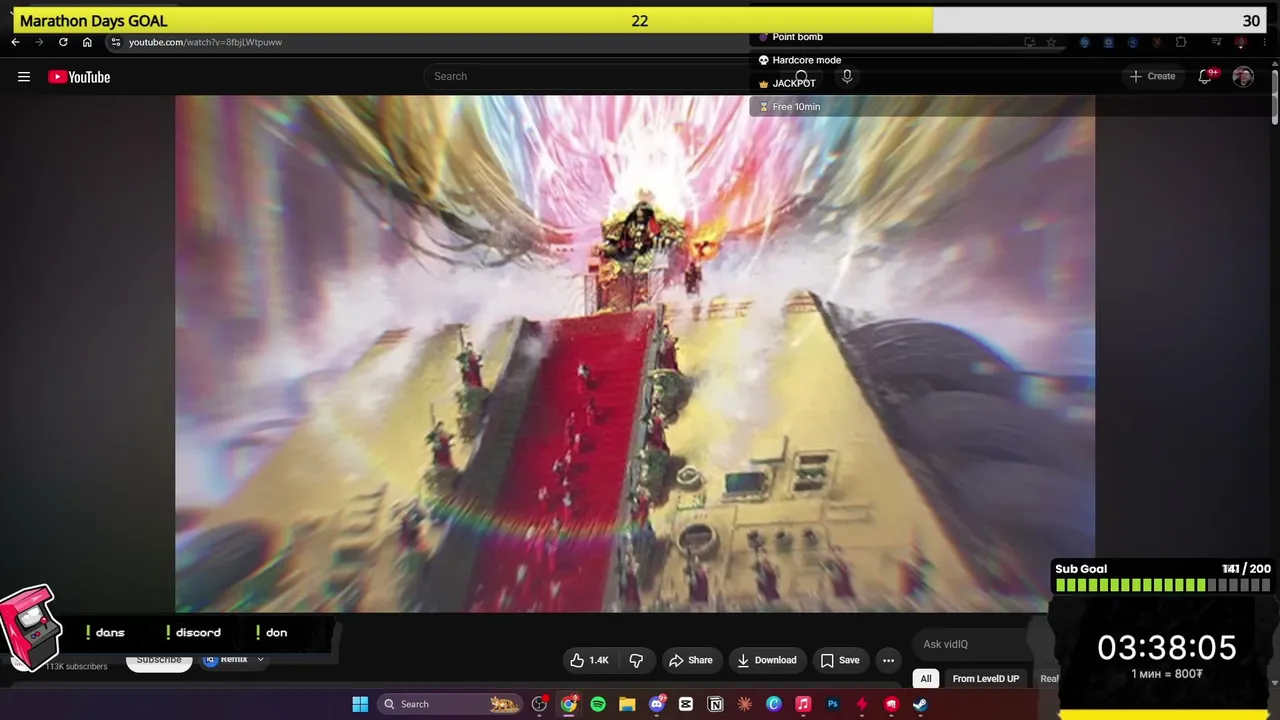Open the browser extensions puzzle icon

coord(1181,42)
